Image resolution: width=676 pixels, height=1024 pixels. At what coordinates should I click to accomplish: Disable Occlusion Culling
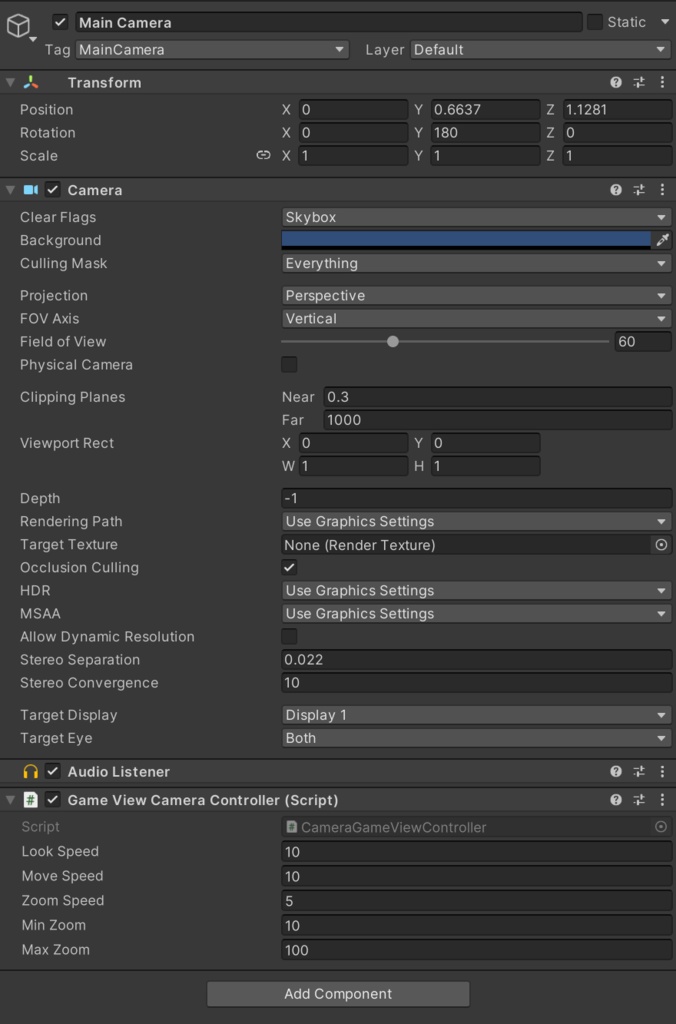pyautogui.click(x=289, y=567)
